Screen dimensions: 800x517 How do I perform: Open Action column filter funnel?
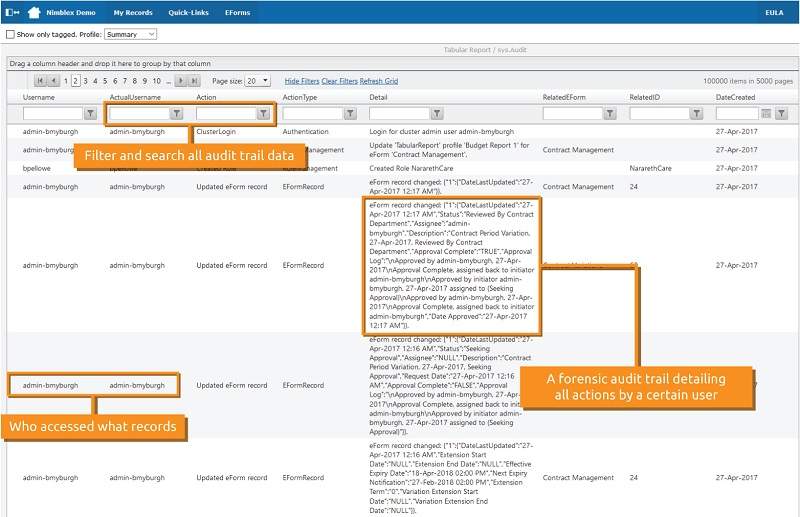263,113
